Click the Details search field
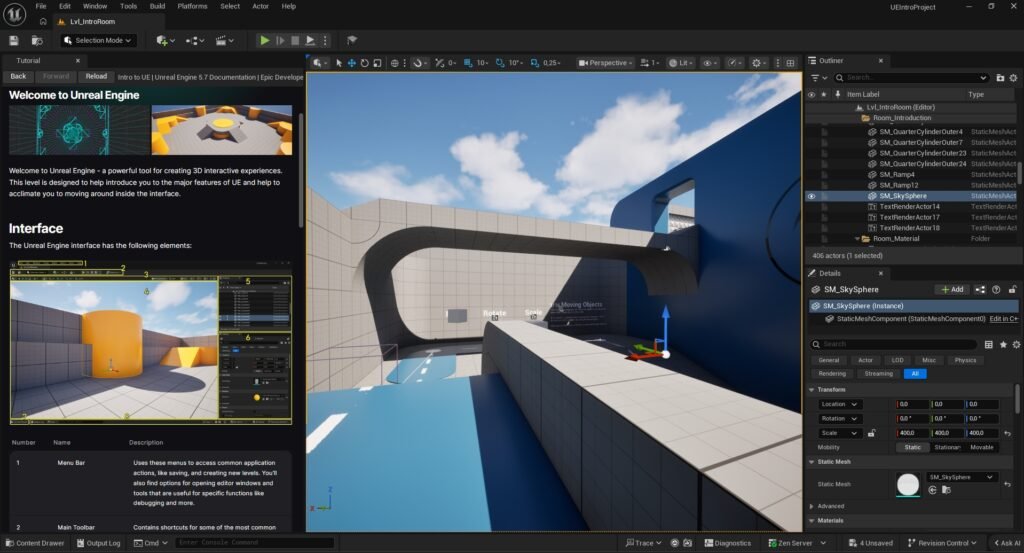Screen dimensions: 1024x553 893,344
